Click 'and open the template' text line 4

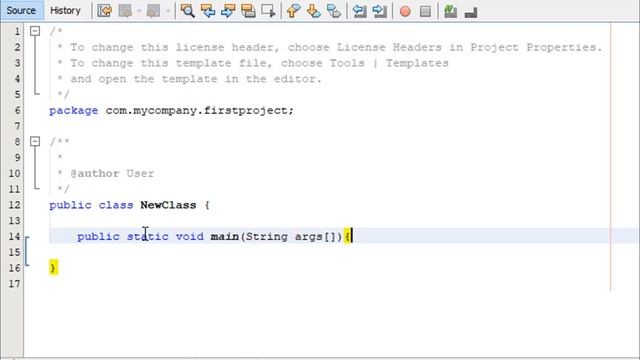pyautogui.click(x=144, y=79)
